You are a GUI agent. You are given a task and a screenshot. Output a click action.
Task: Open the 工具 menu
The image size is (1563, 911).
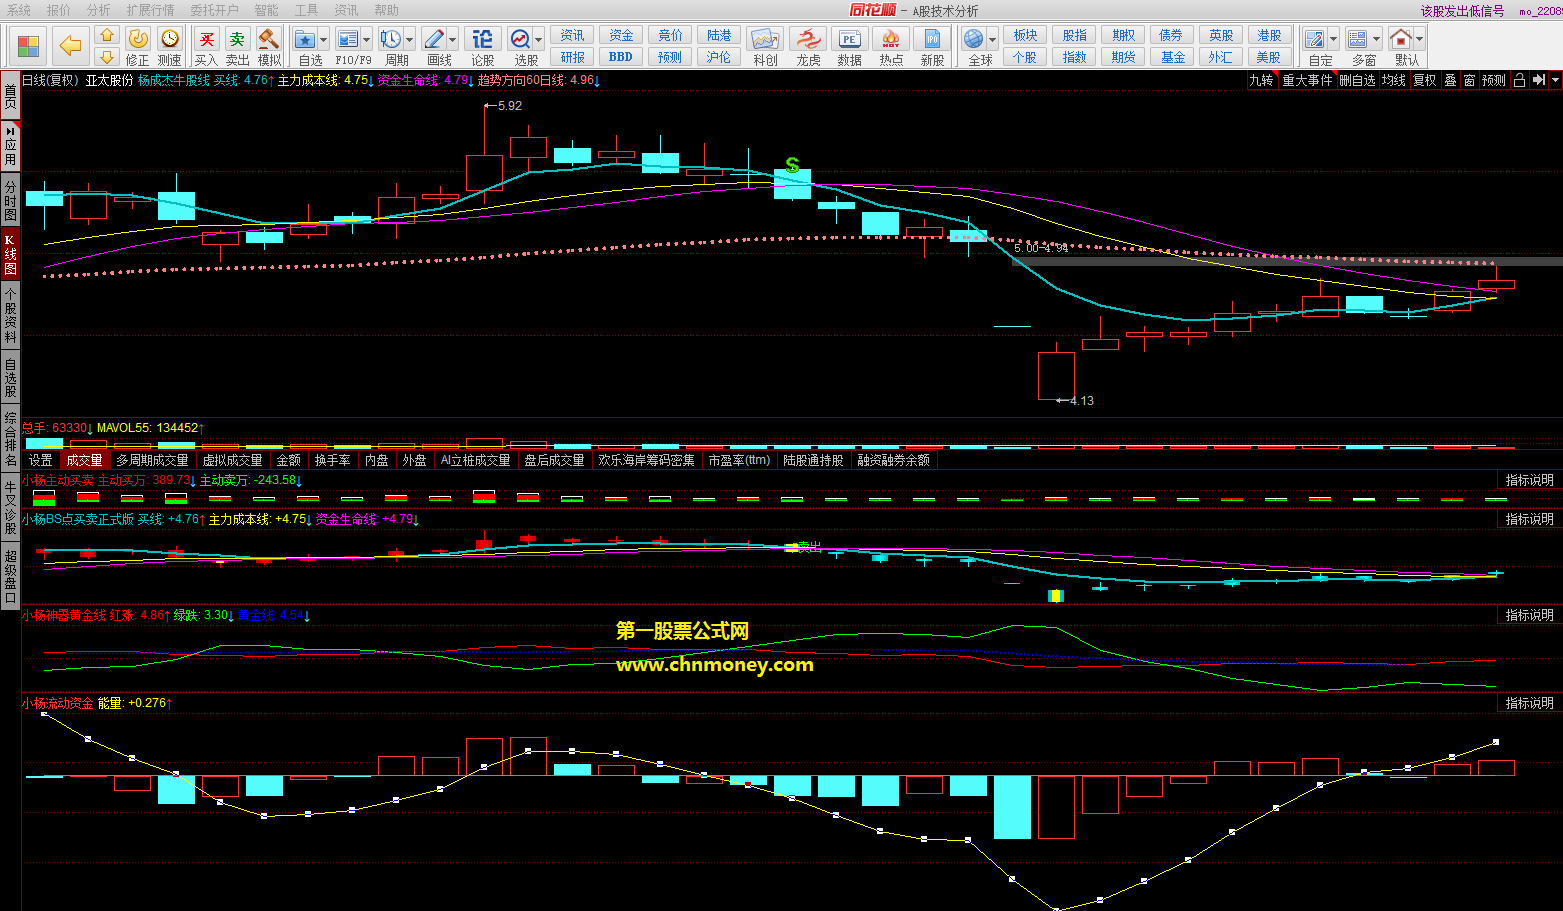tap(307, 10)
